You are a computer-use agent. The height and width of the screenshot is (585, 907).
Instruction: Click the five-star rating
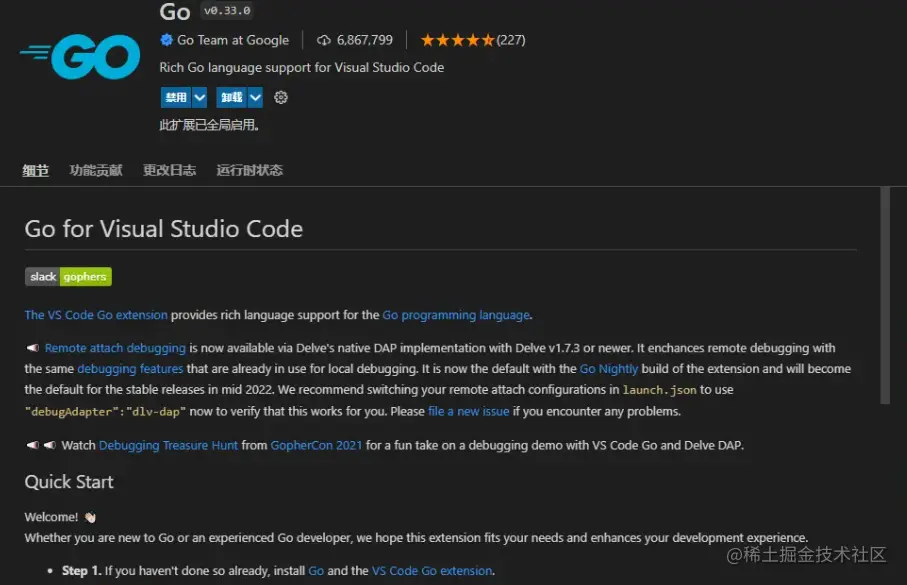(458, 40)
